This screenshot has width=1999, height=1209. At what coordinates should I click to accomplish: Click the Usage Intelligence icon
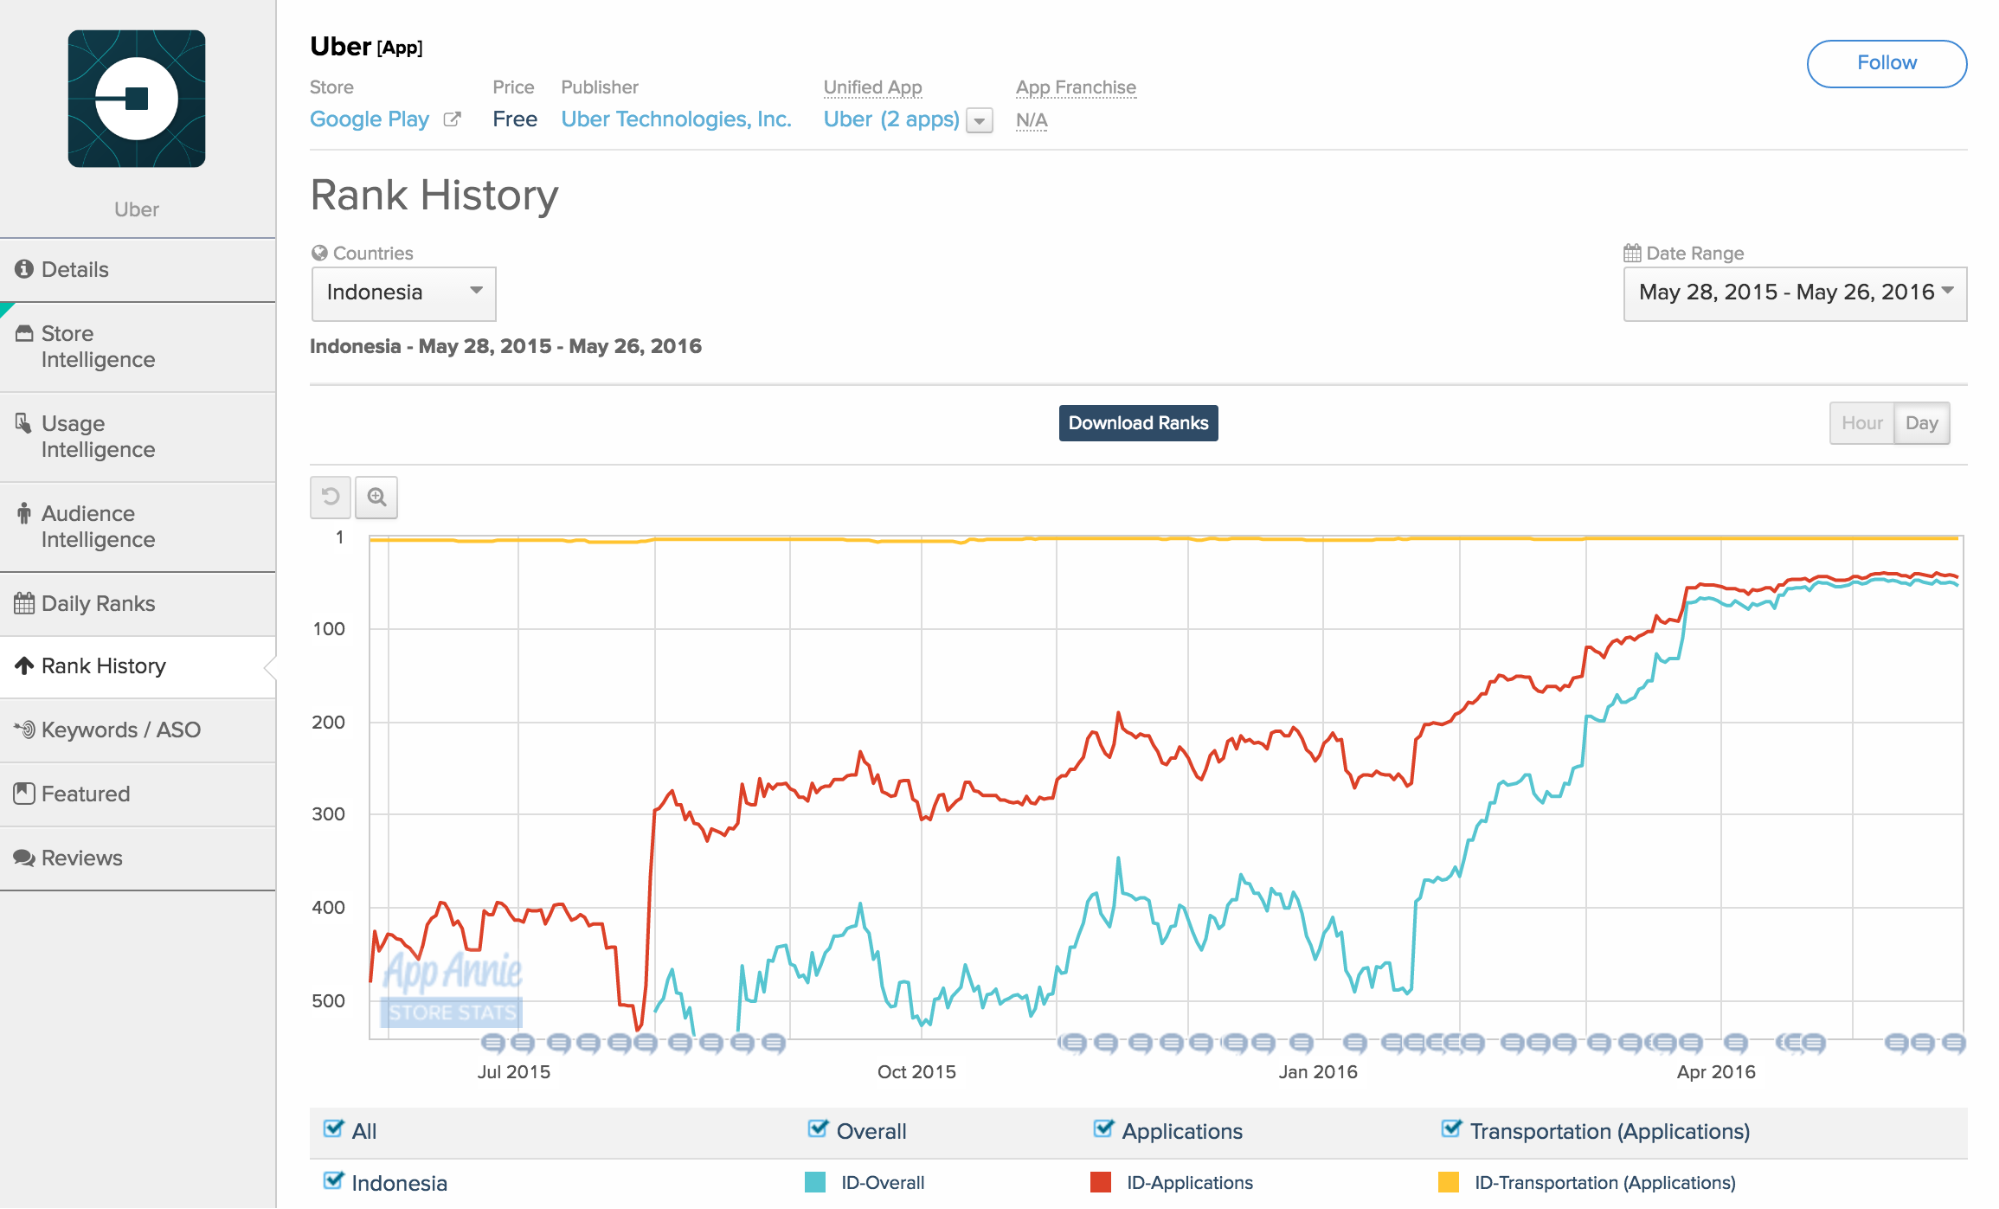[24, 424]
